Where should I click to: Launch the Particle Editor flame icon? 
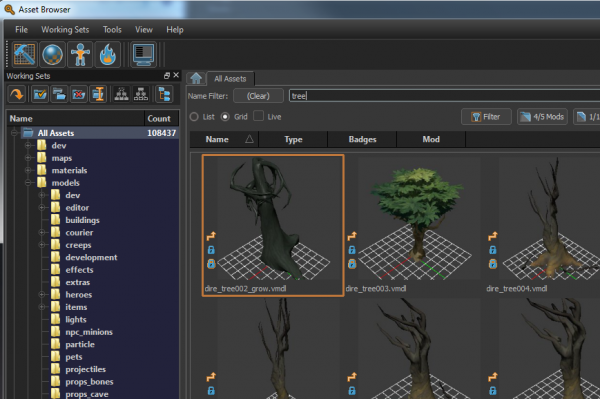tap(108, 54)
